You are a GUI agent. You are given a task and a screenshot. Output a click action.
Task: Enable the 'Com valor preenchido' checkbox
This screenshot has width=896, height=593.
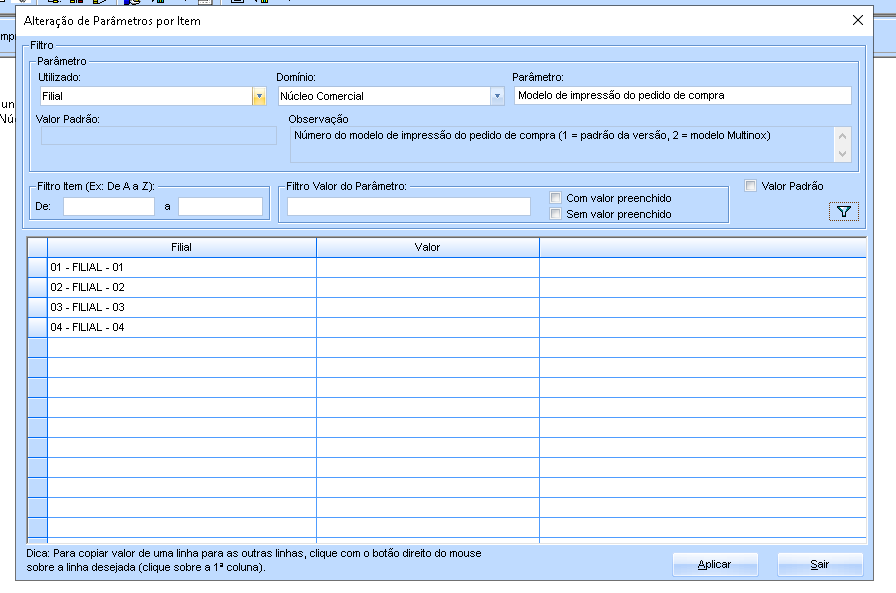click(556, 198)
